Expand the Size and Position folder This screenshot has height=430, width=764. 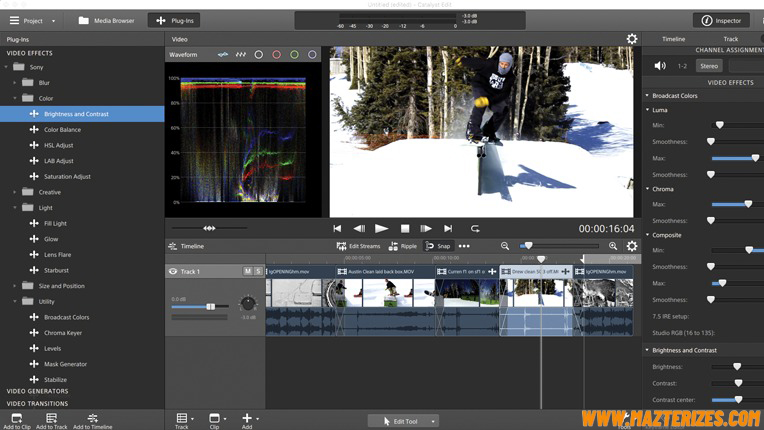15,286
